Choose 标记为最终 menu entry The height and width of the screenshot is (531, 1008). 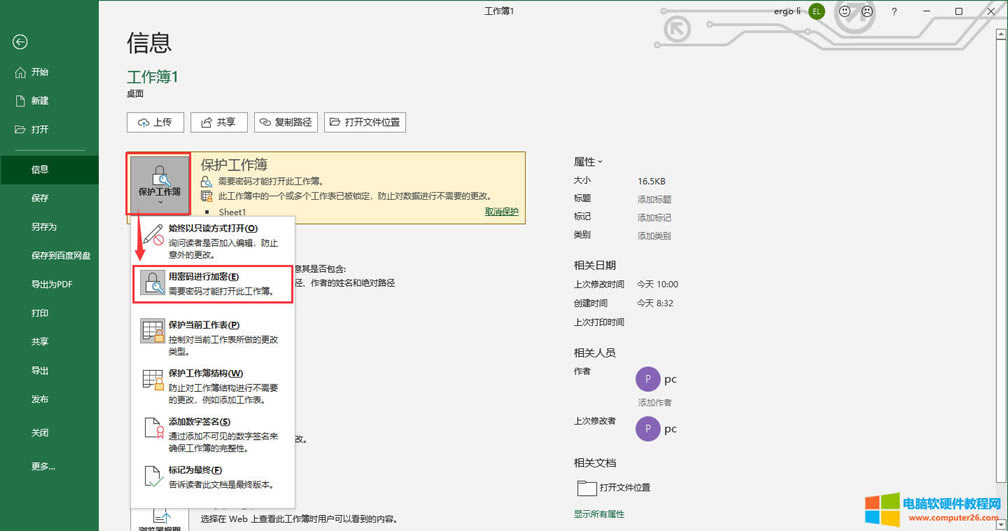tap(212, 477)
